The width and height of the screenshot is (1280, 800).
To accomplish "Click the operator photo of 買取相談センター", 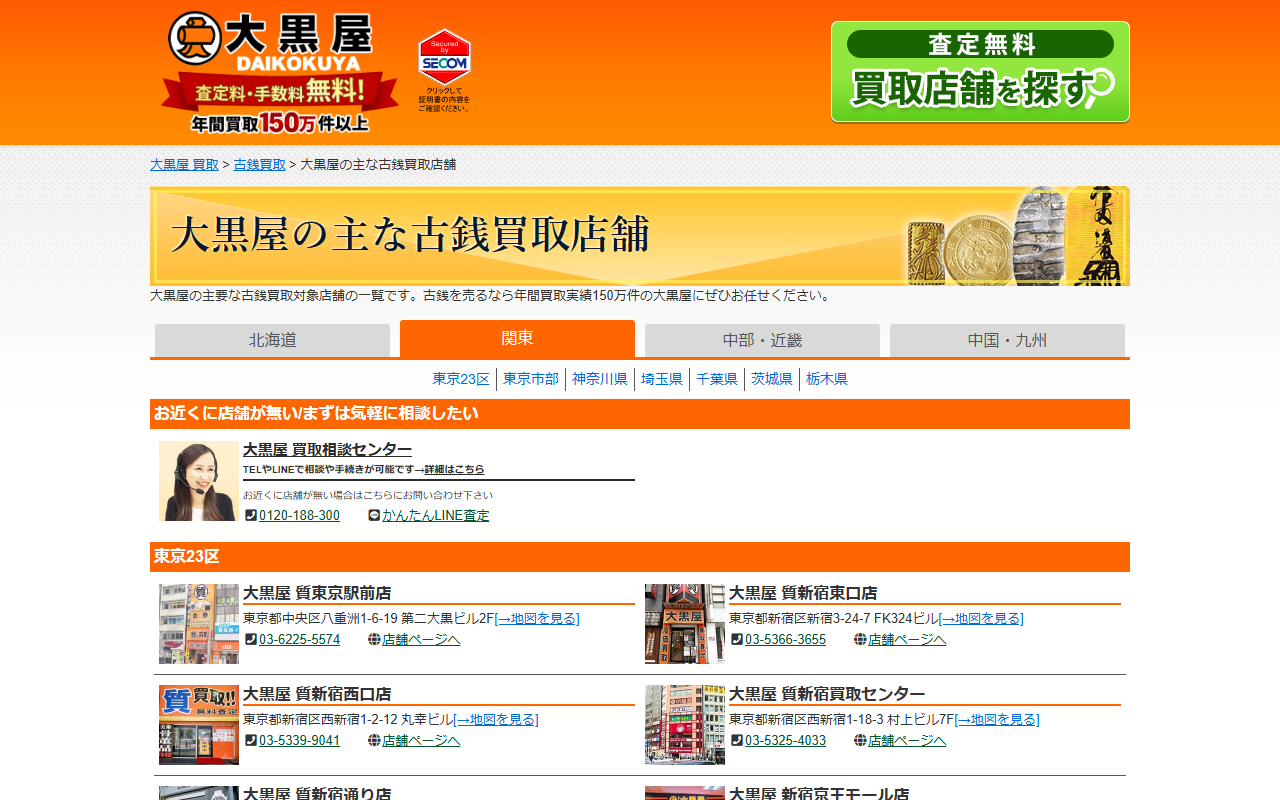I will [199, 481].
